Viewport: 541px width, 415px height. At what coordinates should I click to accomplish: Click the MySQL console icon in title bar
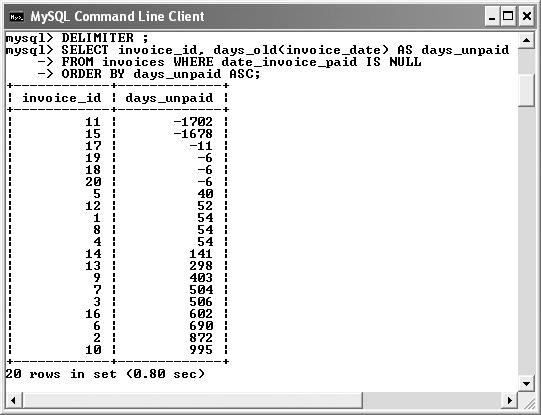click(x=17, y=17)
